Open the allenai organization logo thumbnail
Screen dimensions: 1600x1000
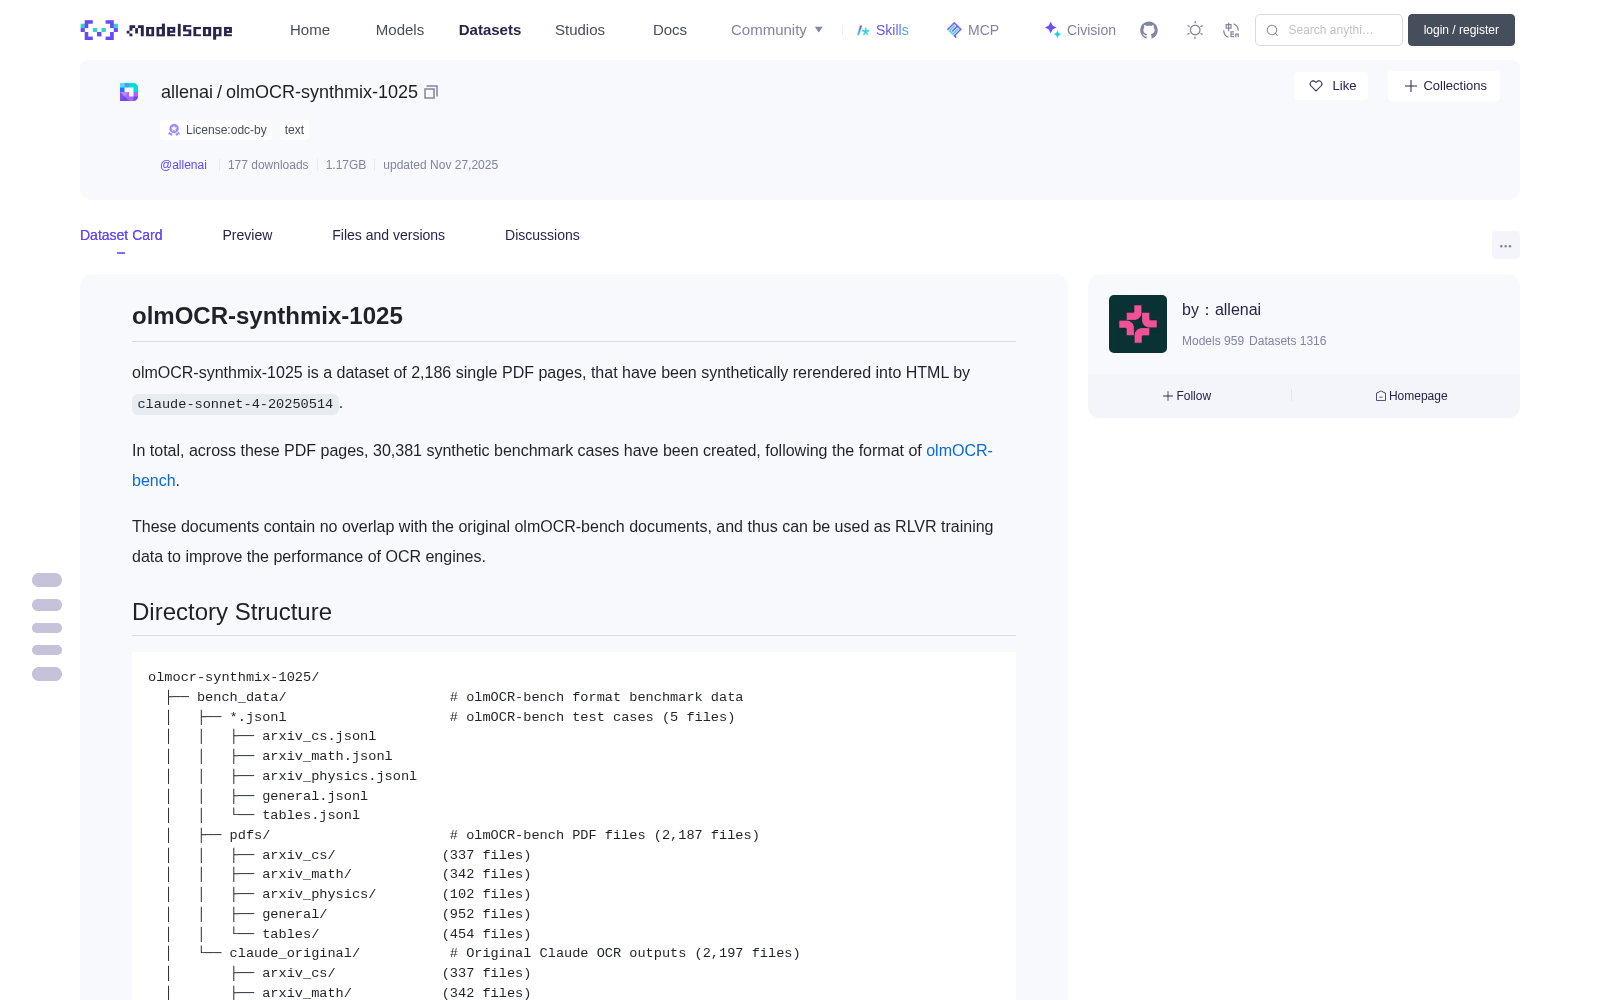1138,324
